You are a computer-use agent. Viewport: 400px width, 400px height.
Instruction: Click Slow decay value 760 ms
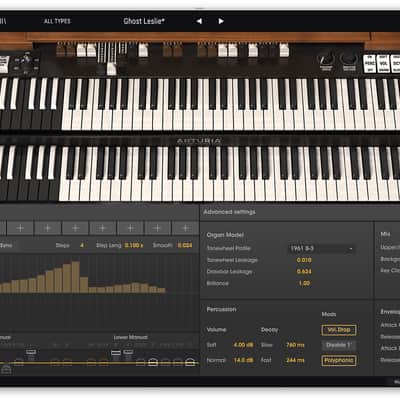(295, 345)
